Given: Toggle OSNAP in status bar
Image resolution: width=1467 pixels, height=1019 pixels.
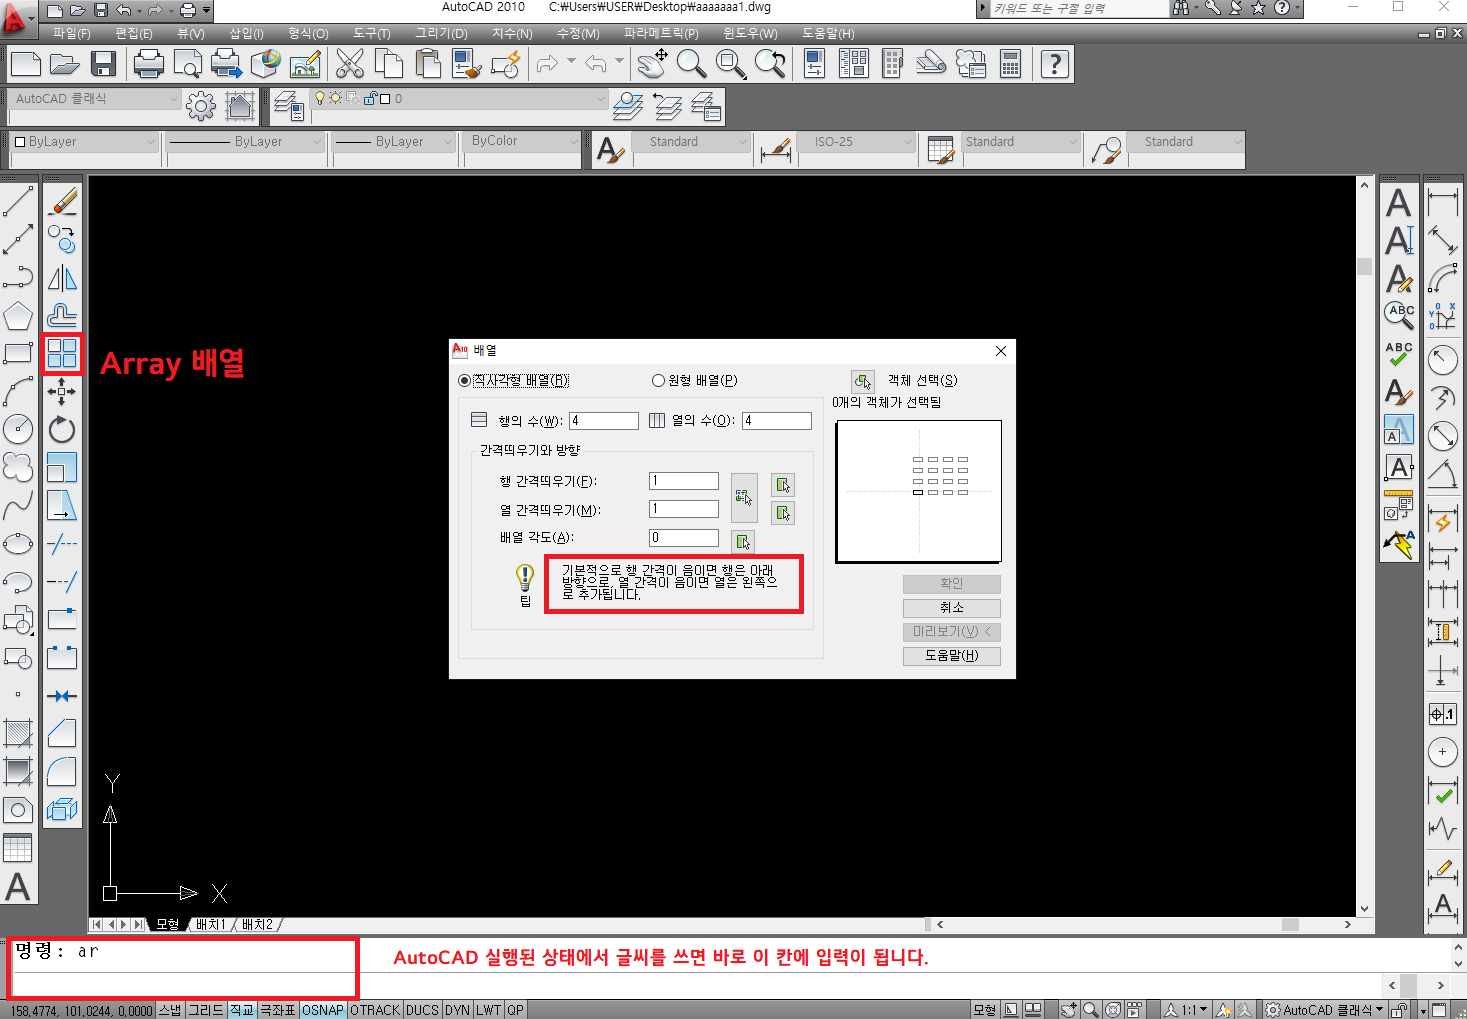Looking at the screenshot, I should point(323,1010).
